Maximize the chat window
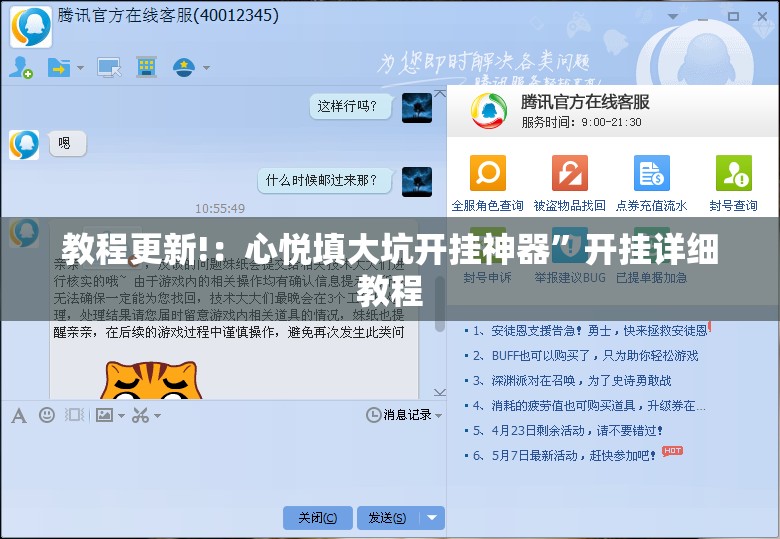This screenshot has width=780, height=539. pos(733,16)
